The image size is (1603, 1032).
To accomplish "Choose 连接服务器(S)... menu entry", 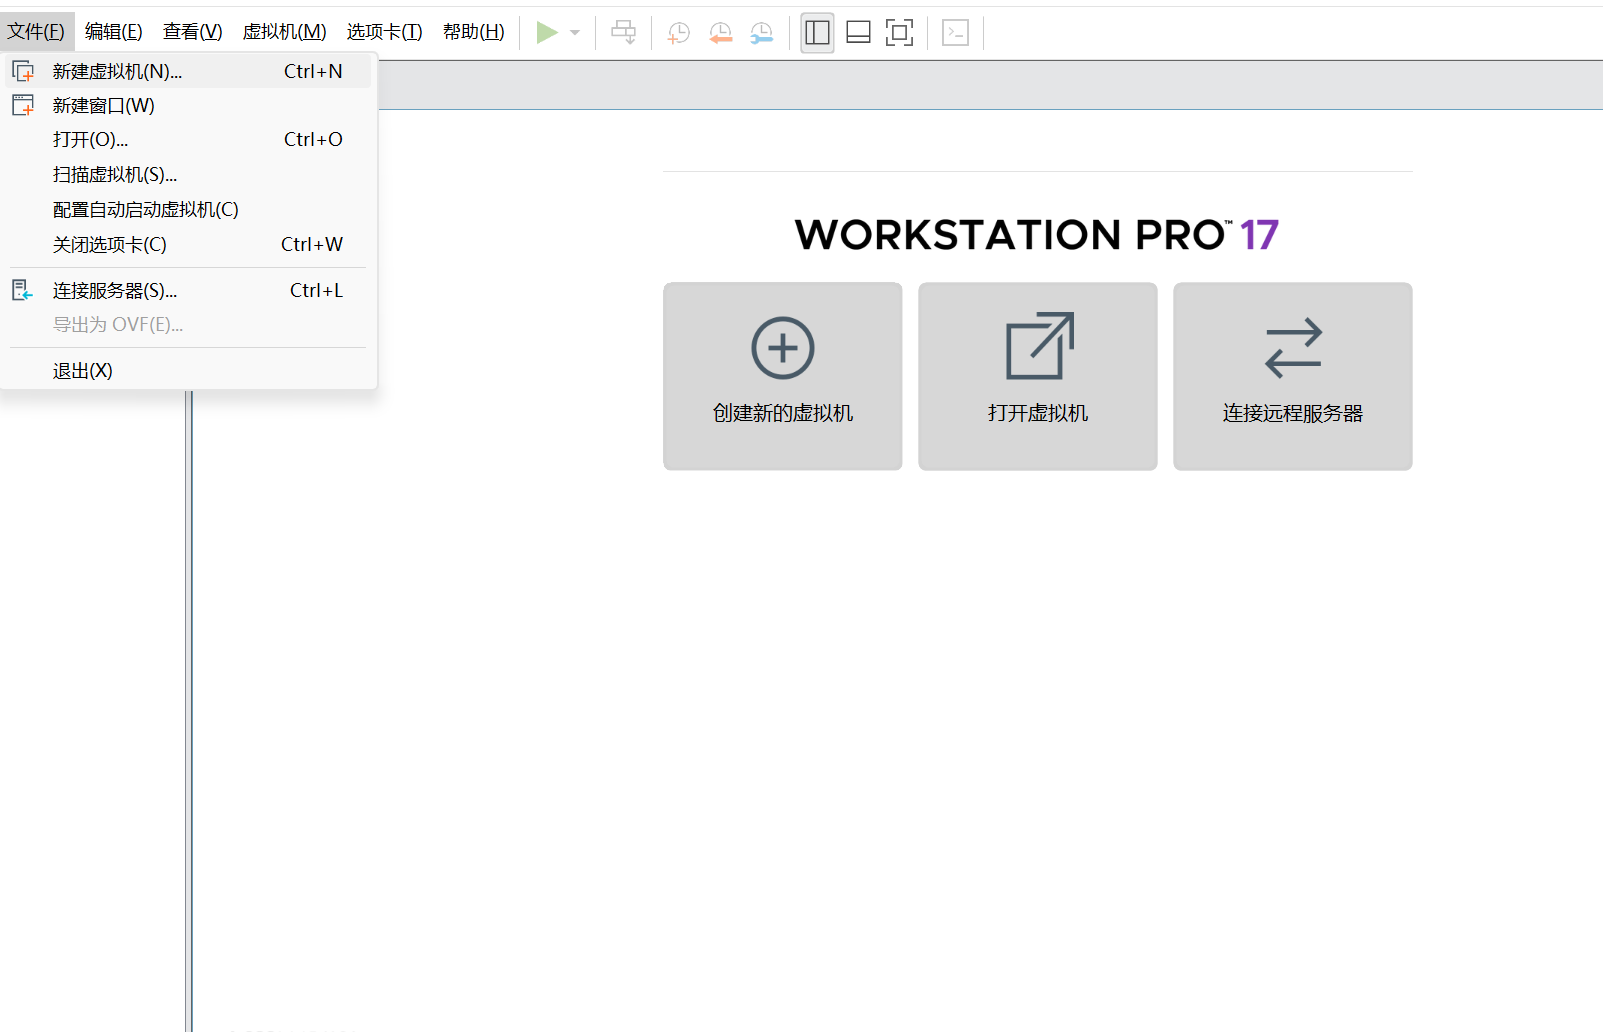I will [188, 290].
